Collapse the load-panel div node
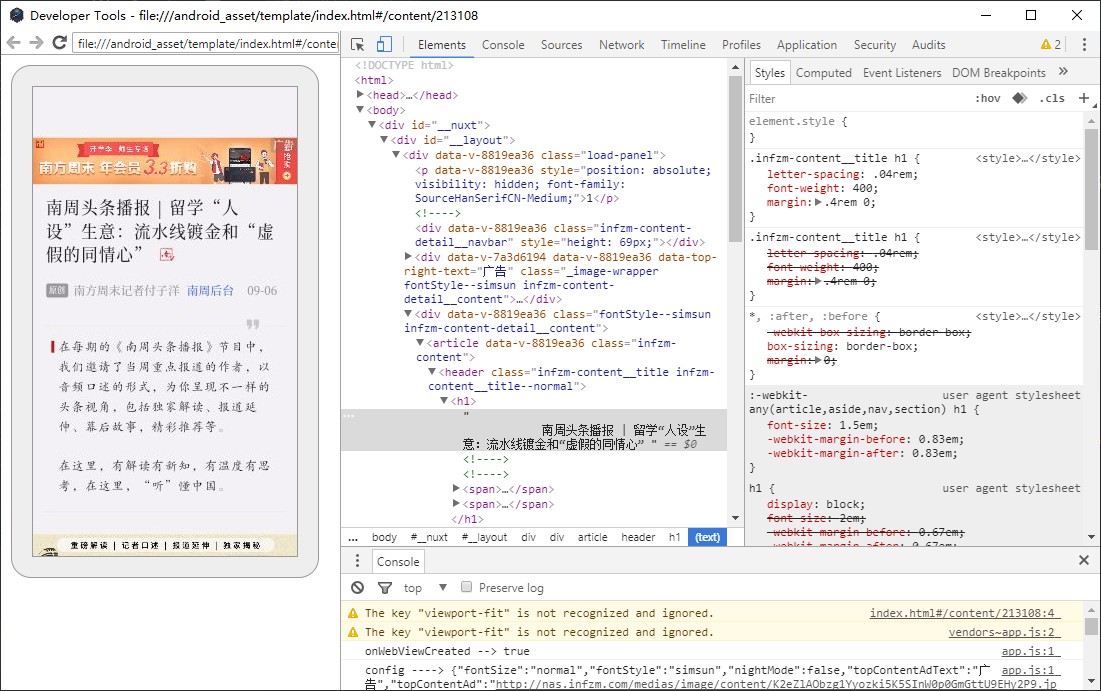The image size is (1101, 691). (x=396, y=154)
